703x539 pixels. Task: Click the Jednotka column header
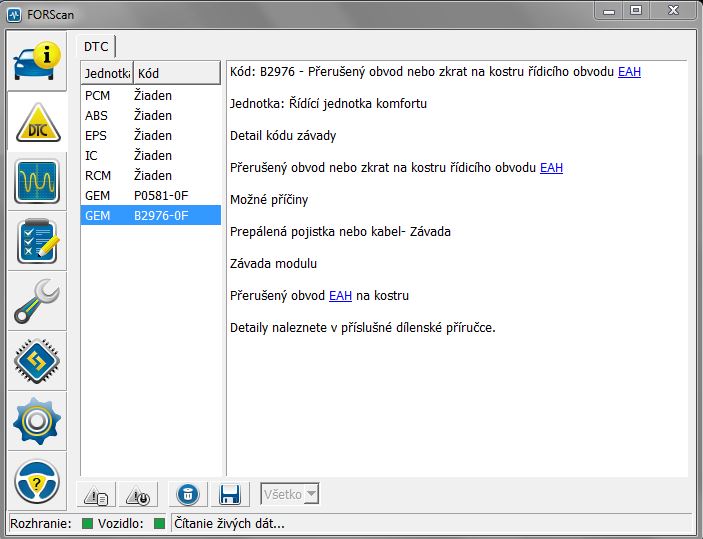tap(105, 73)
